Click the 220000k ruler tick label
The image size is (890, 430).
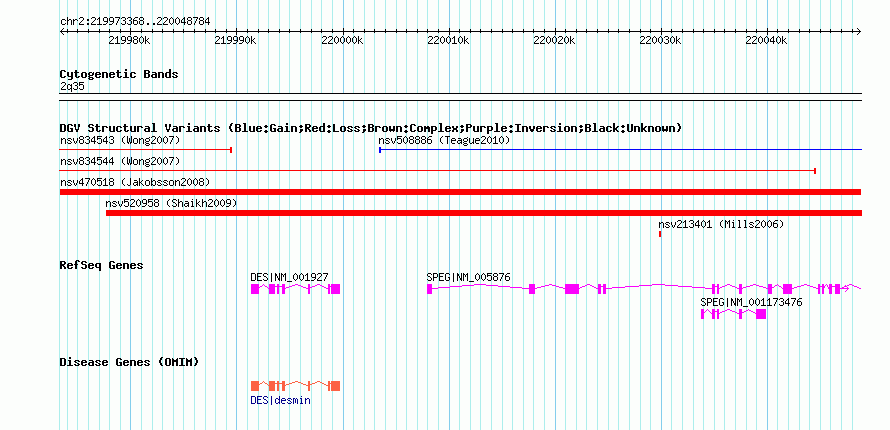pos(342,40)
